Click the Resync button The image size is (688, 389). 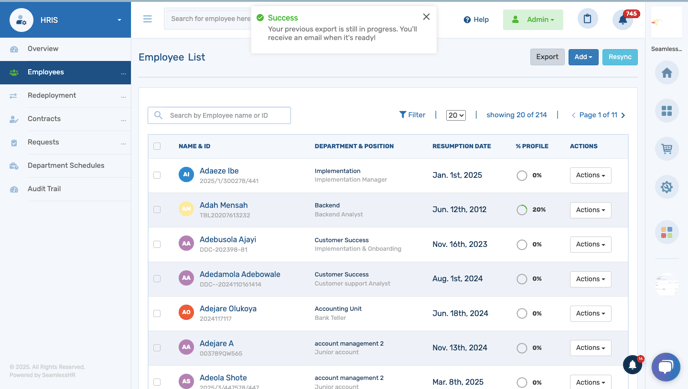(x=620, y=57)
